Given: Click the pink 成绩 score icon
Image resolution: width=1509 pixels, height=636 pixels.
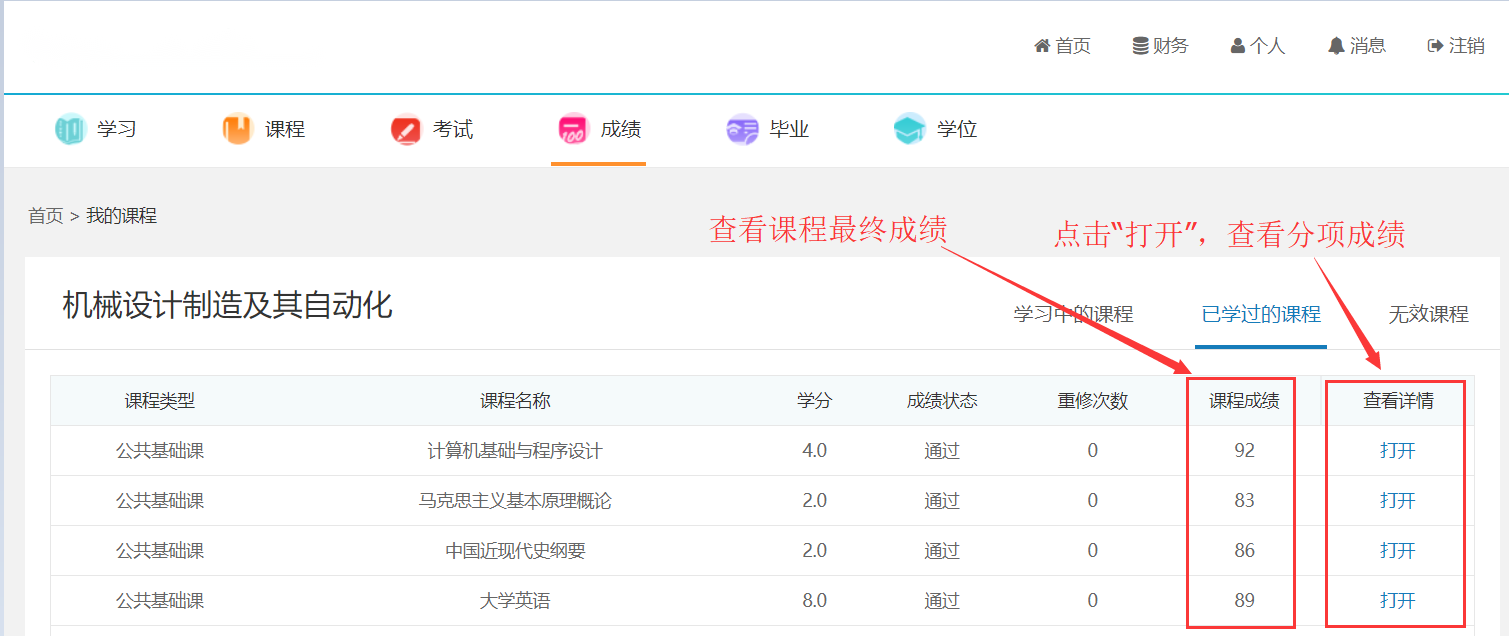Looking at the screenshot, I should pyautogui.click(x=574, y=130).
